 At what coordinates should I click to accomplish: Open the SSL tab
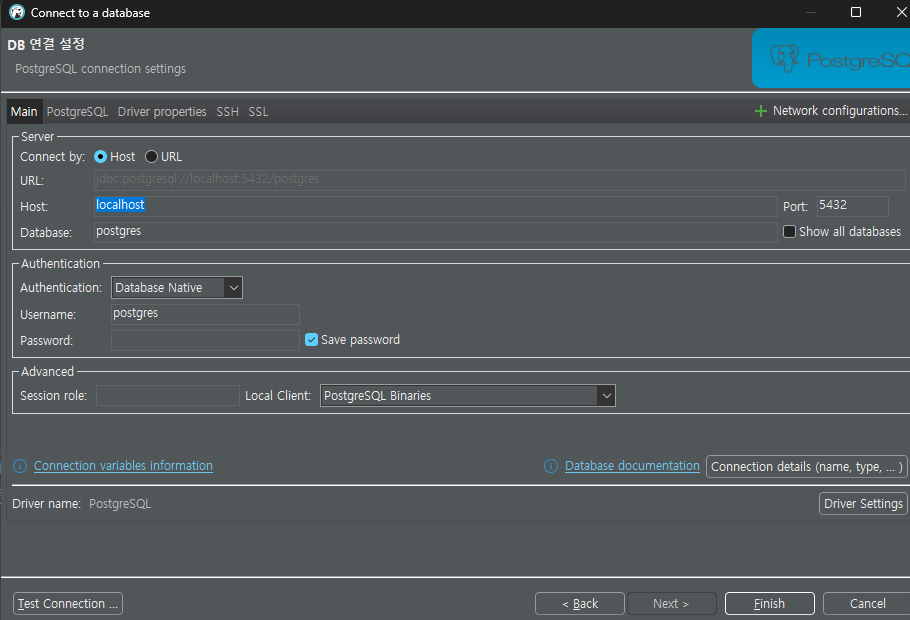[258, 111]
